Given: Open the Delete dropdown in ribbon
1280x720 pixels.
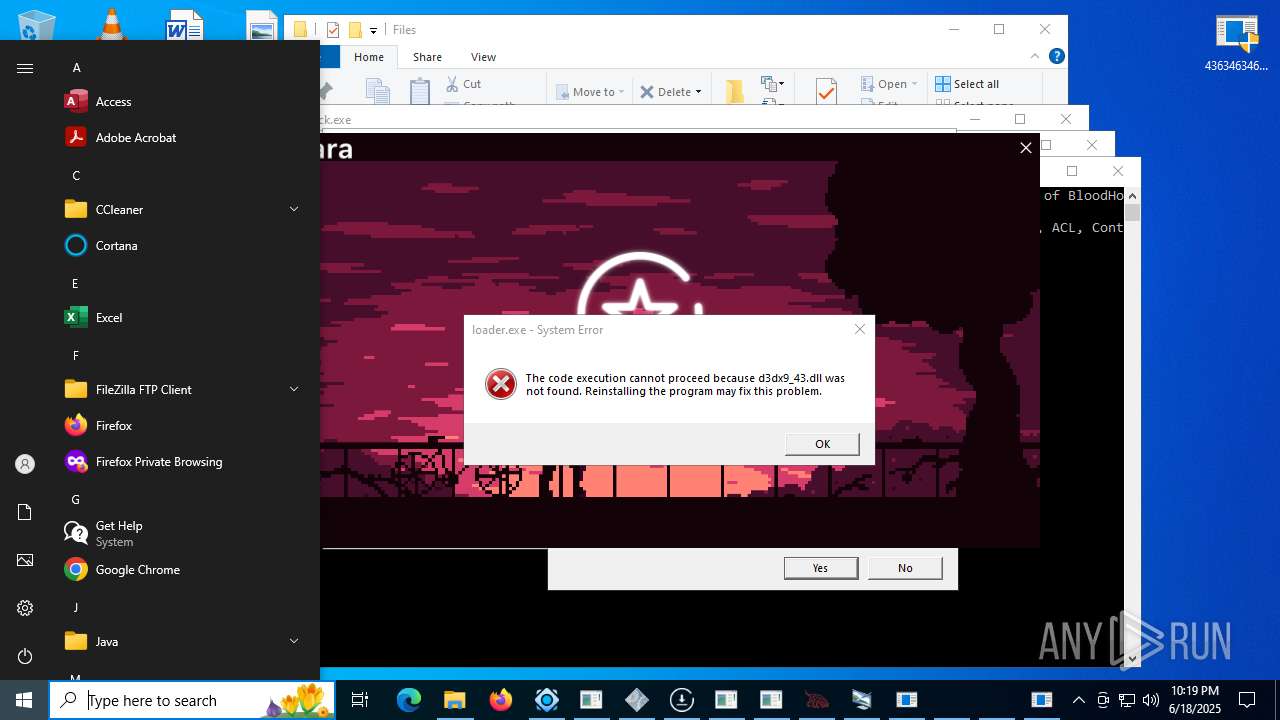Looking at the screenshot, I should coord(671,92).
